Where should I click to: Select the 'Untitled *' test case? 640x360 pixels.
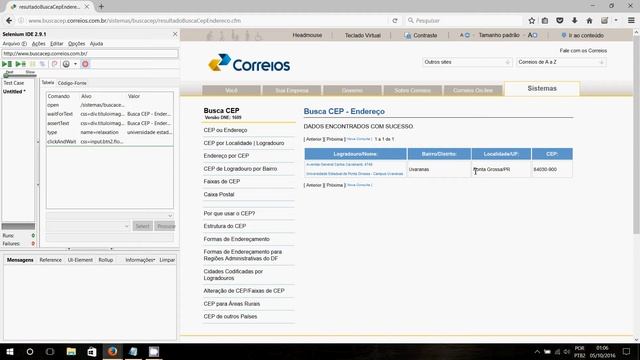pos(14,91)
